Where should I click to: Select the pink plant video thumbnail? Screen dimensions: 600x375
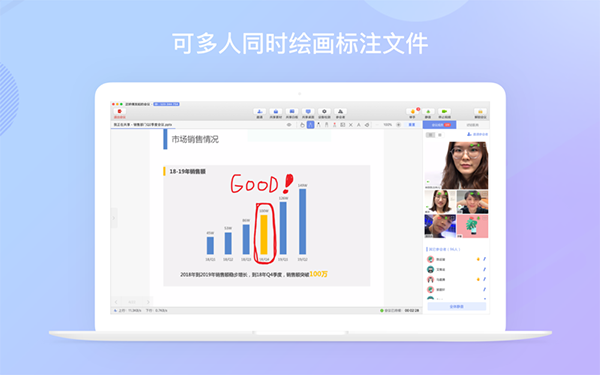[473, 226]
